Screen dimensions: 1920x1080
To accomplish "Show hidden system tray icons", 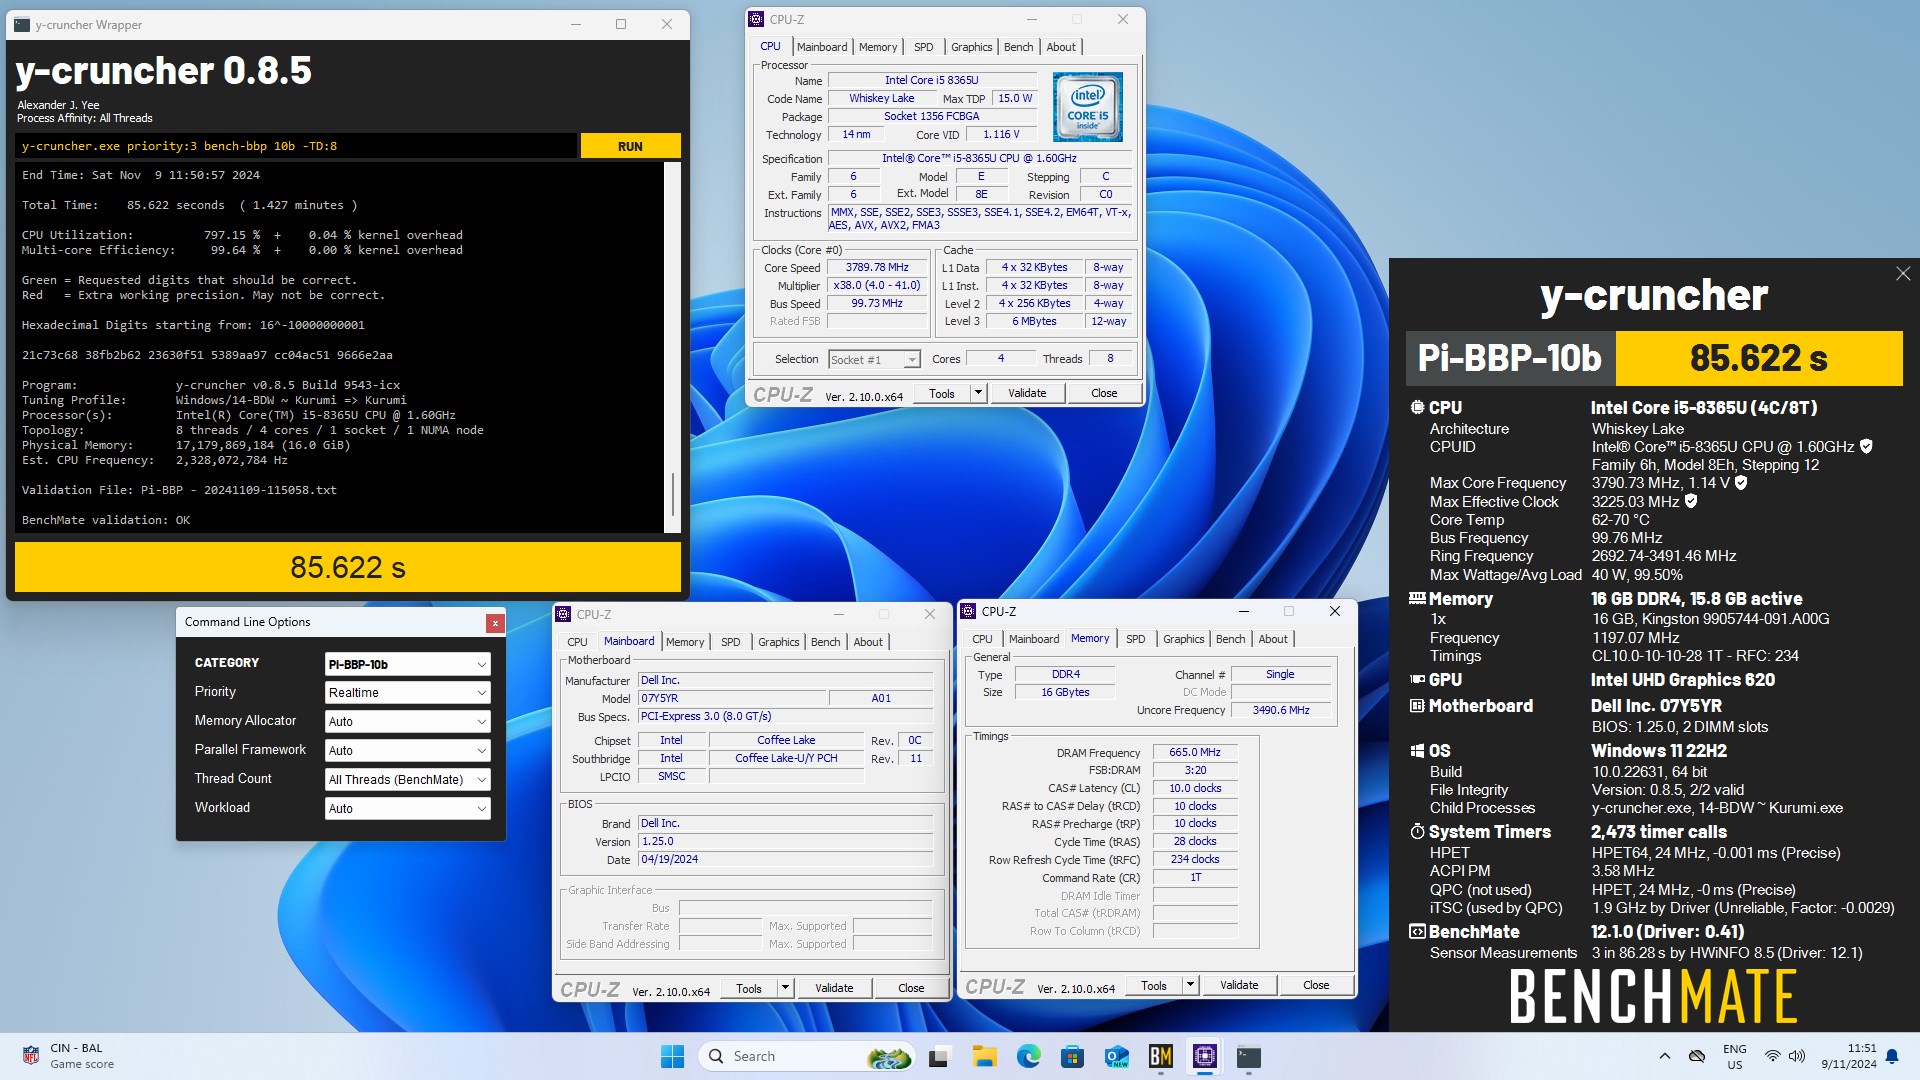I will [1665, 1056].
